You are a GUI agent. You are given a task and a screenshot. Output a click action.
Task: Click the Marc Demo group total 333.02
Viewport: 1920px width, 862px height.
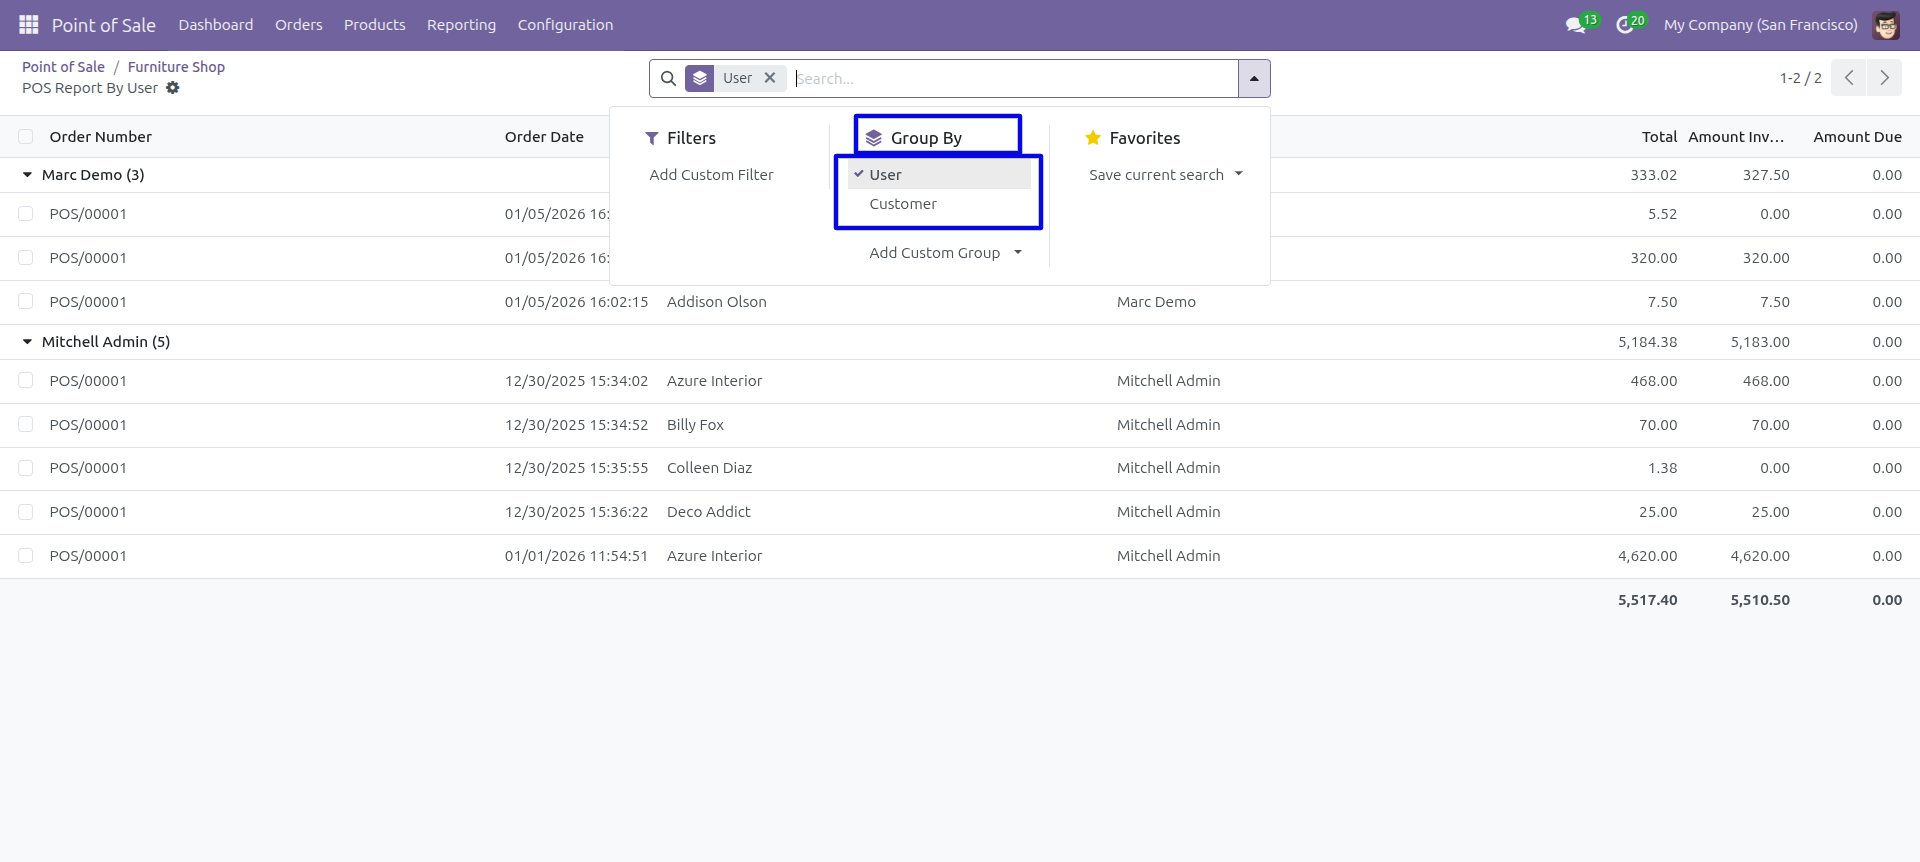point(1653,175)
